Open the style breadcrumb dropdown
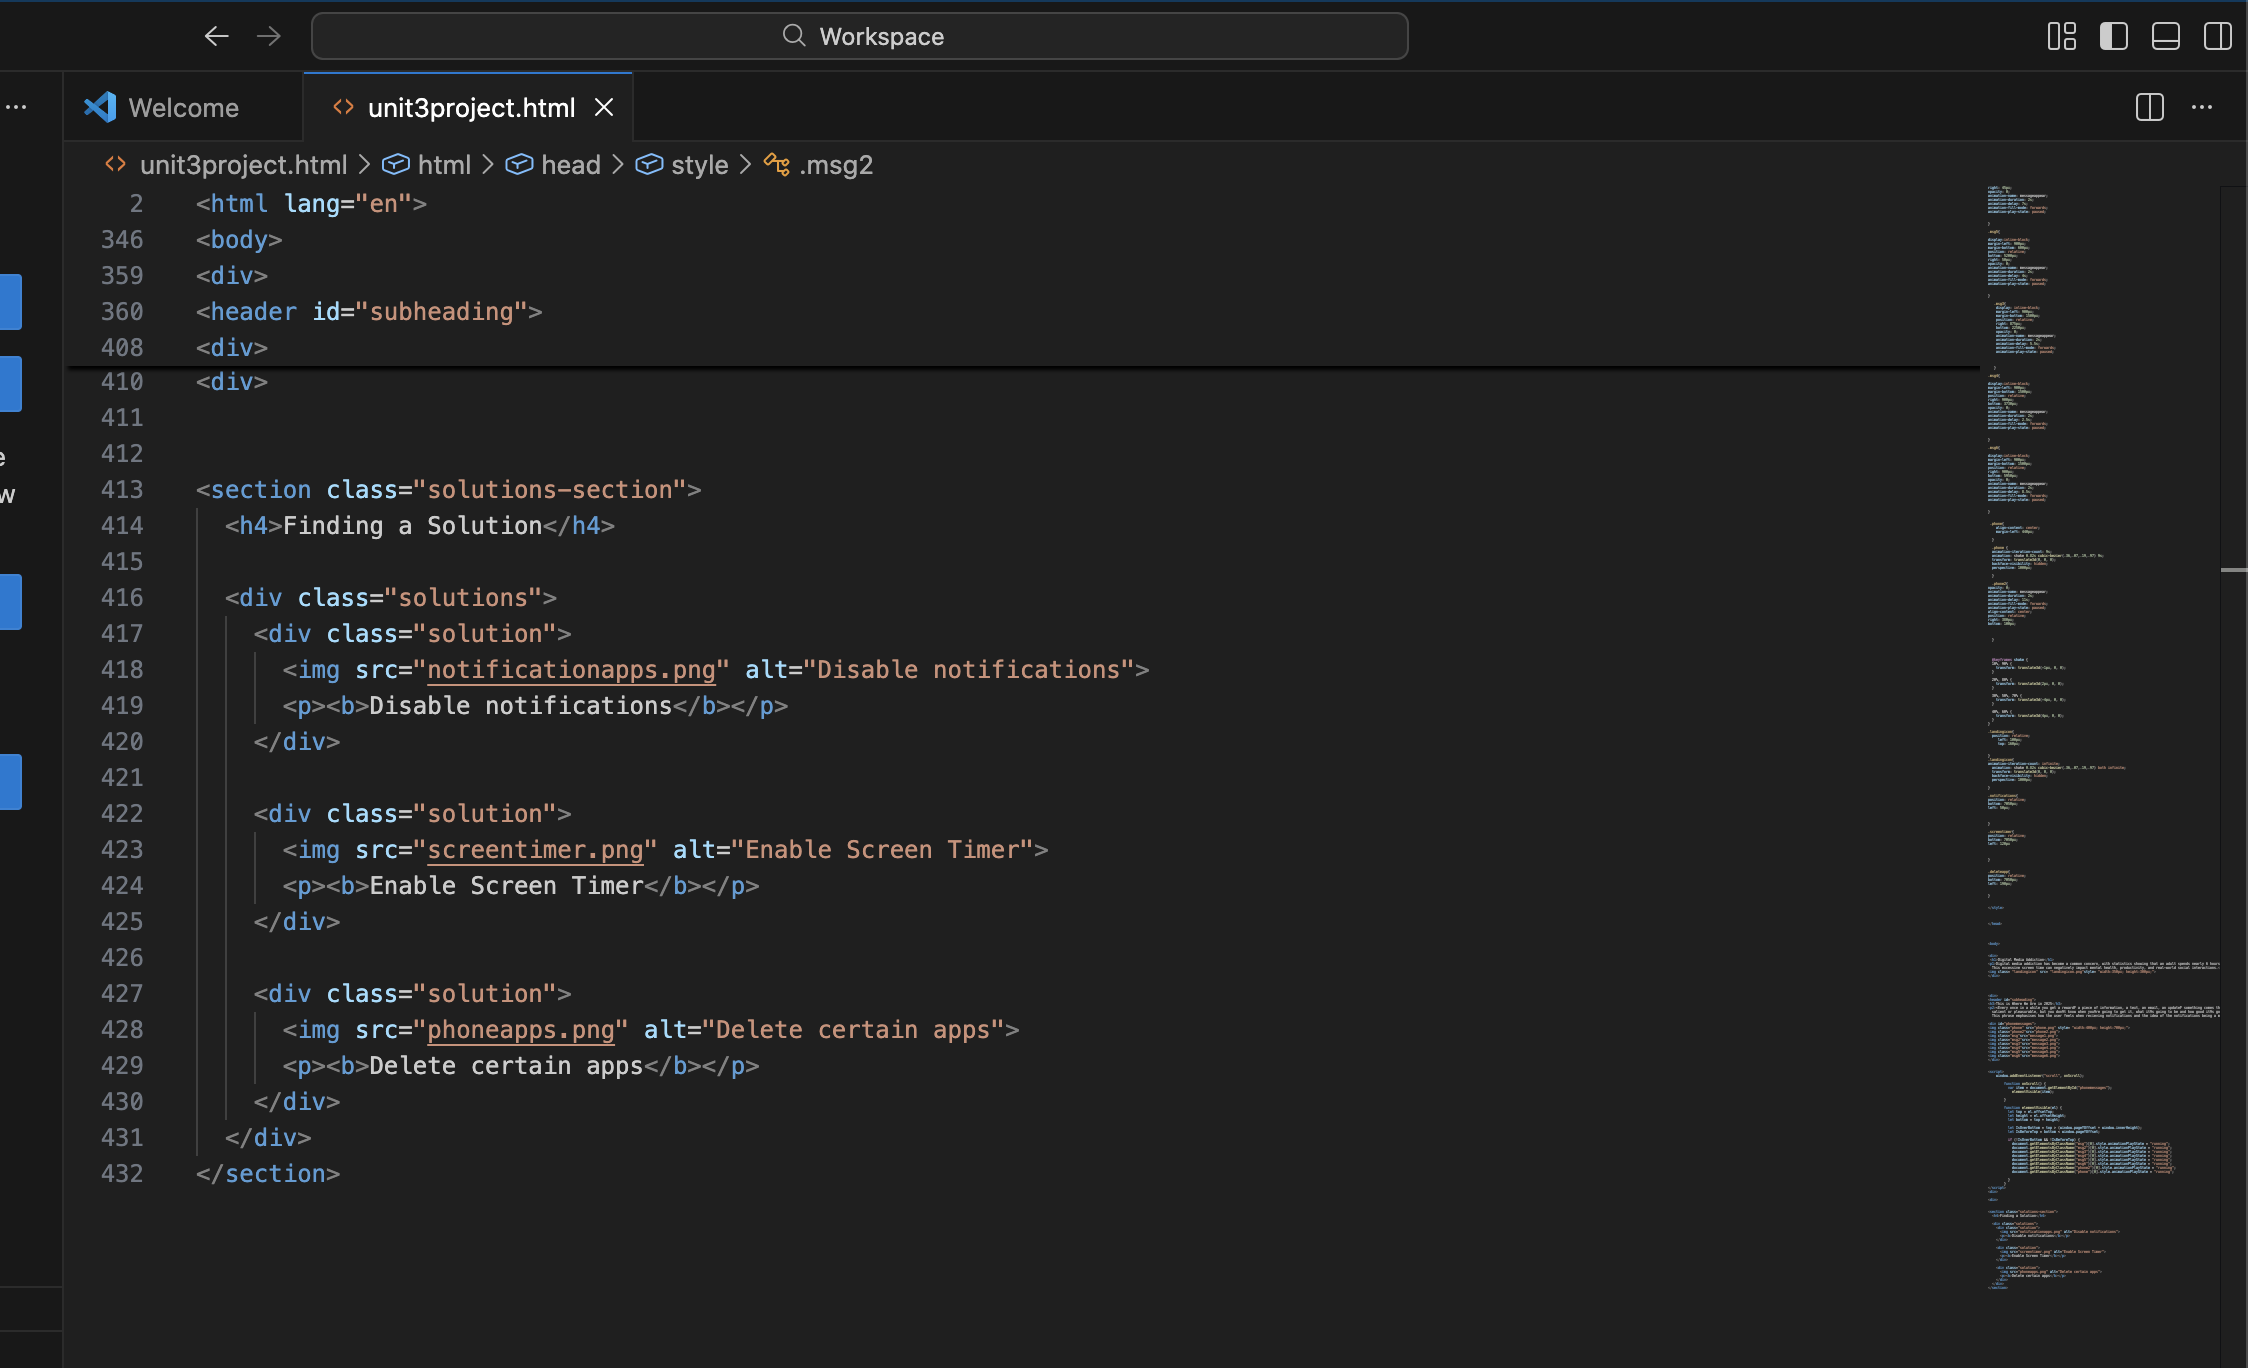 699,165
